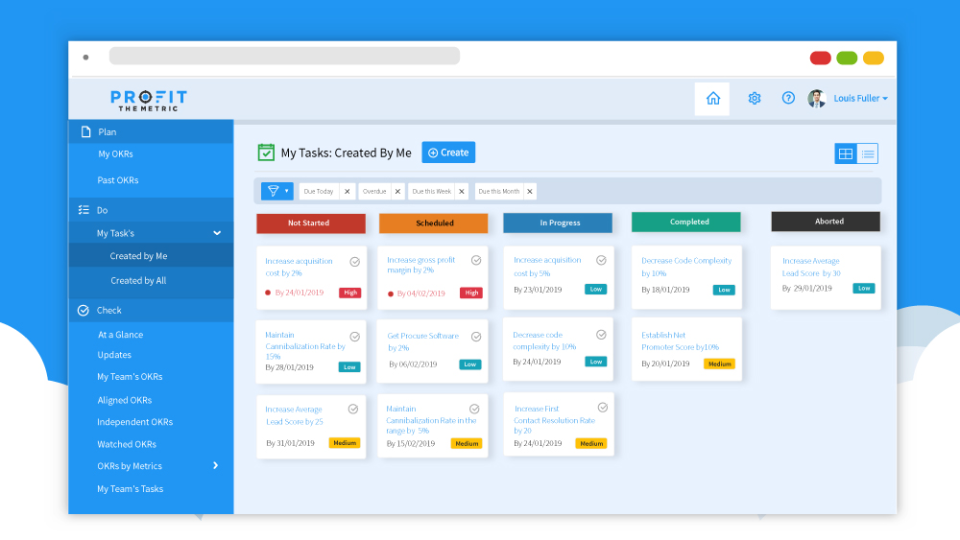Select Created by Me in the sidebar
This screenshot has width=960, height=540.
(x=138, y=256)
